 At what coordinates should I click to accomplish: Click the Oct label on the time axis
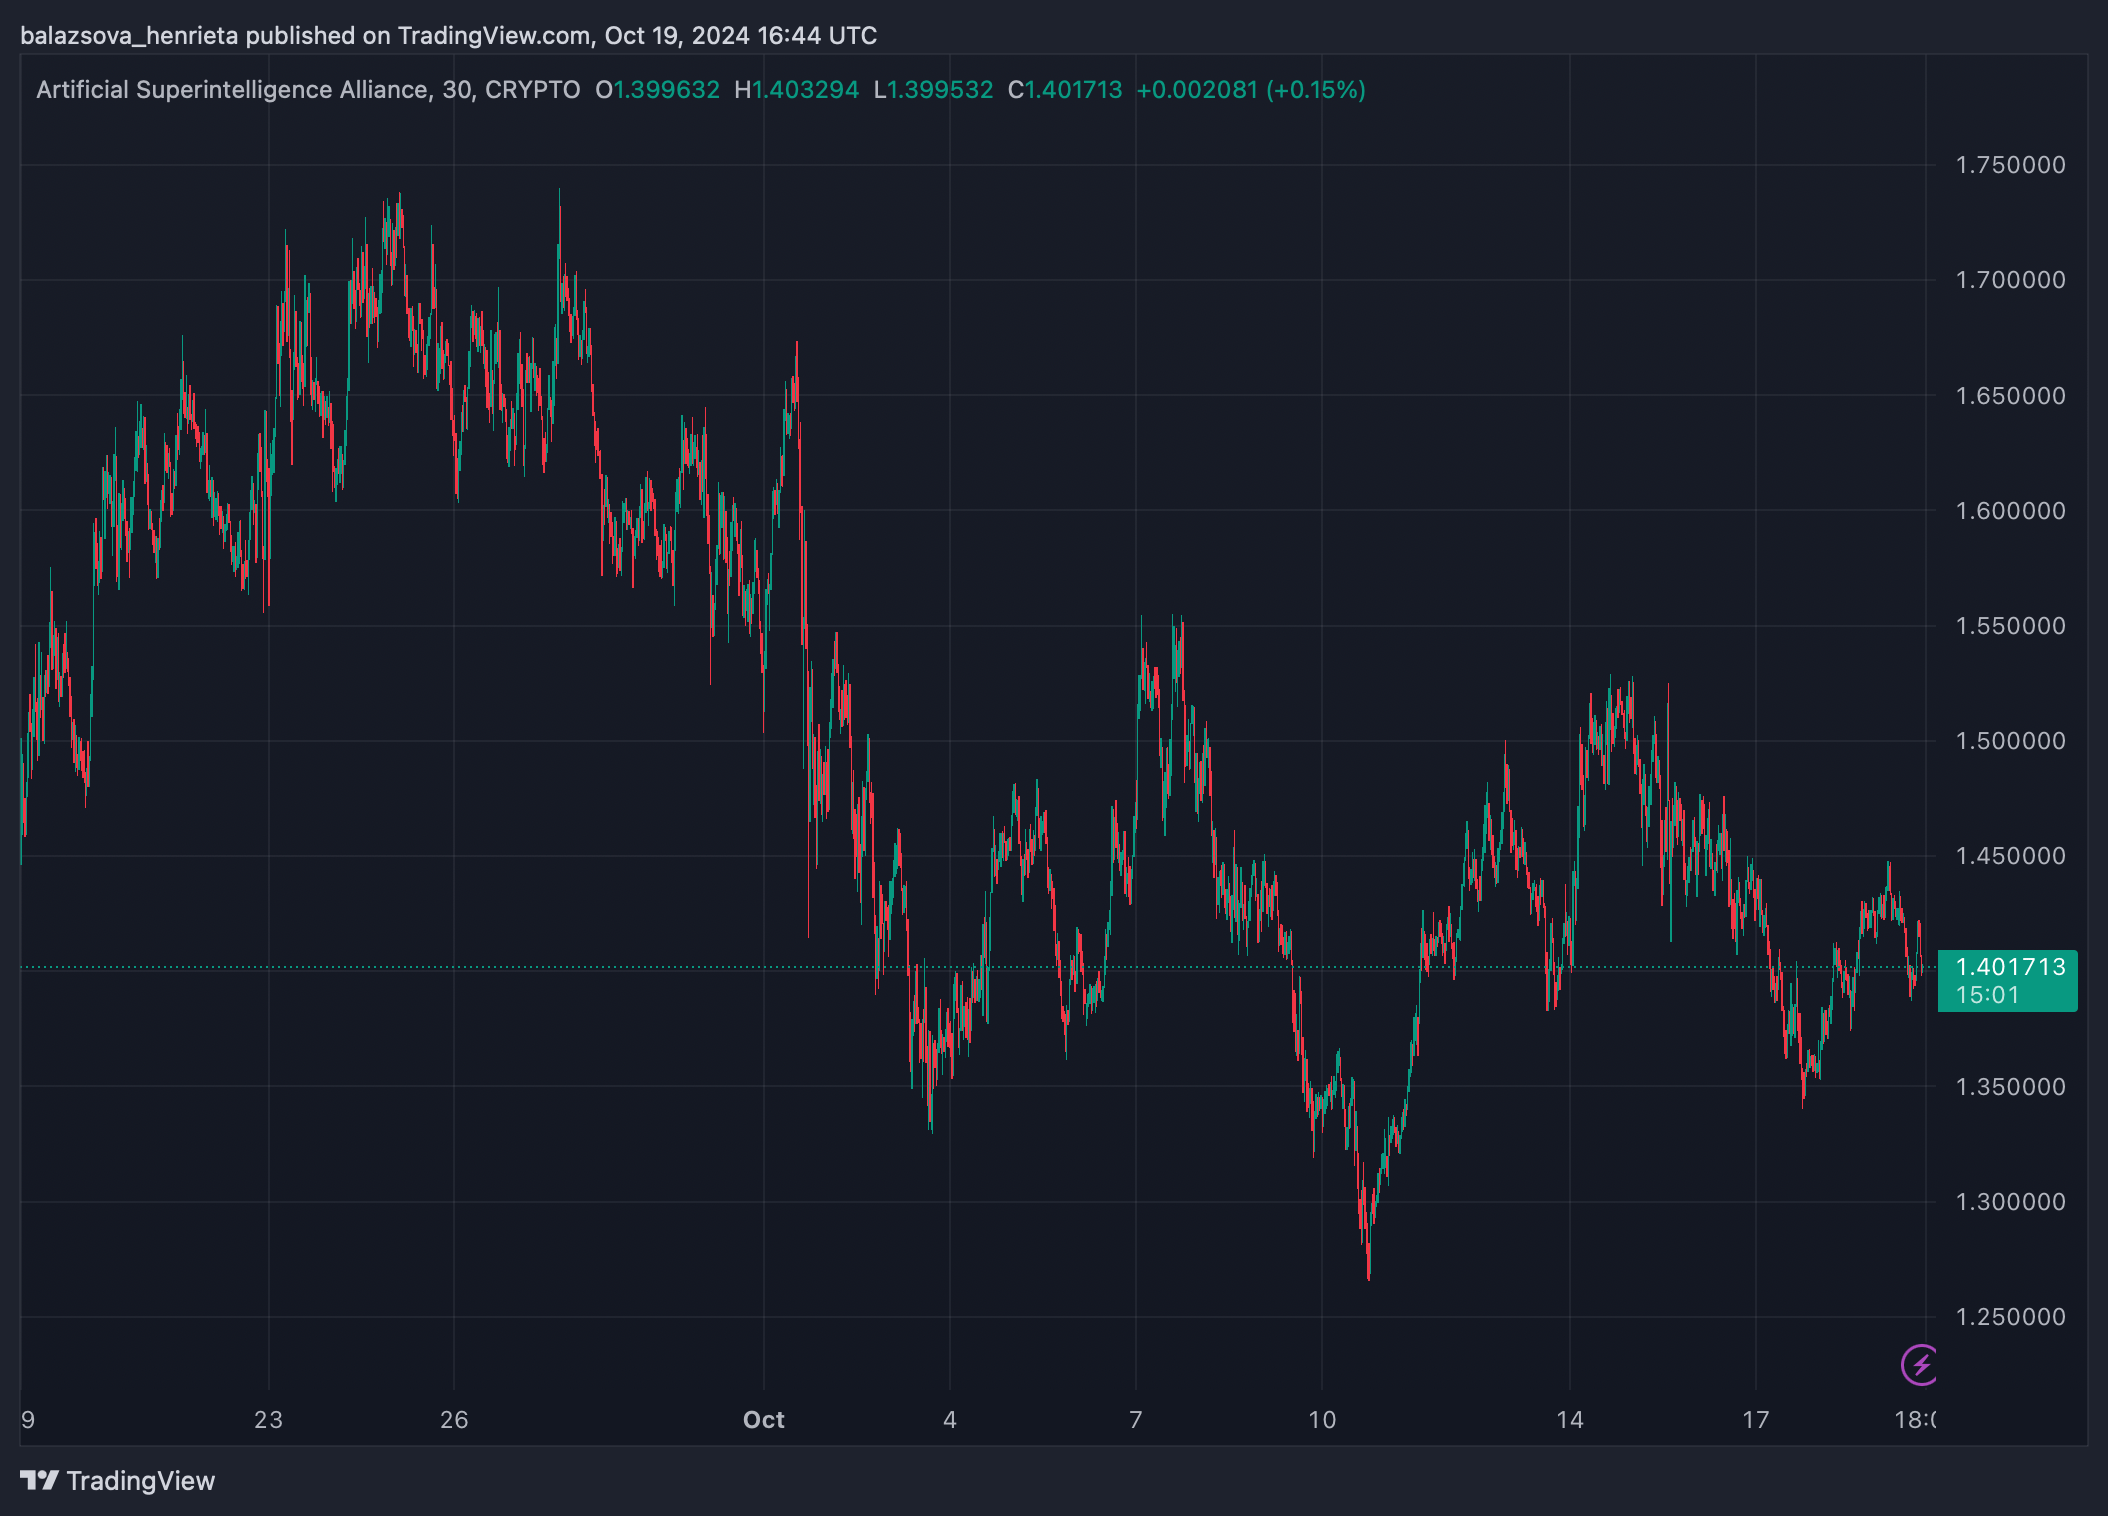(763, 1420)
